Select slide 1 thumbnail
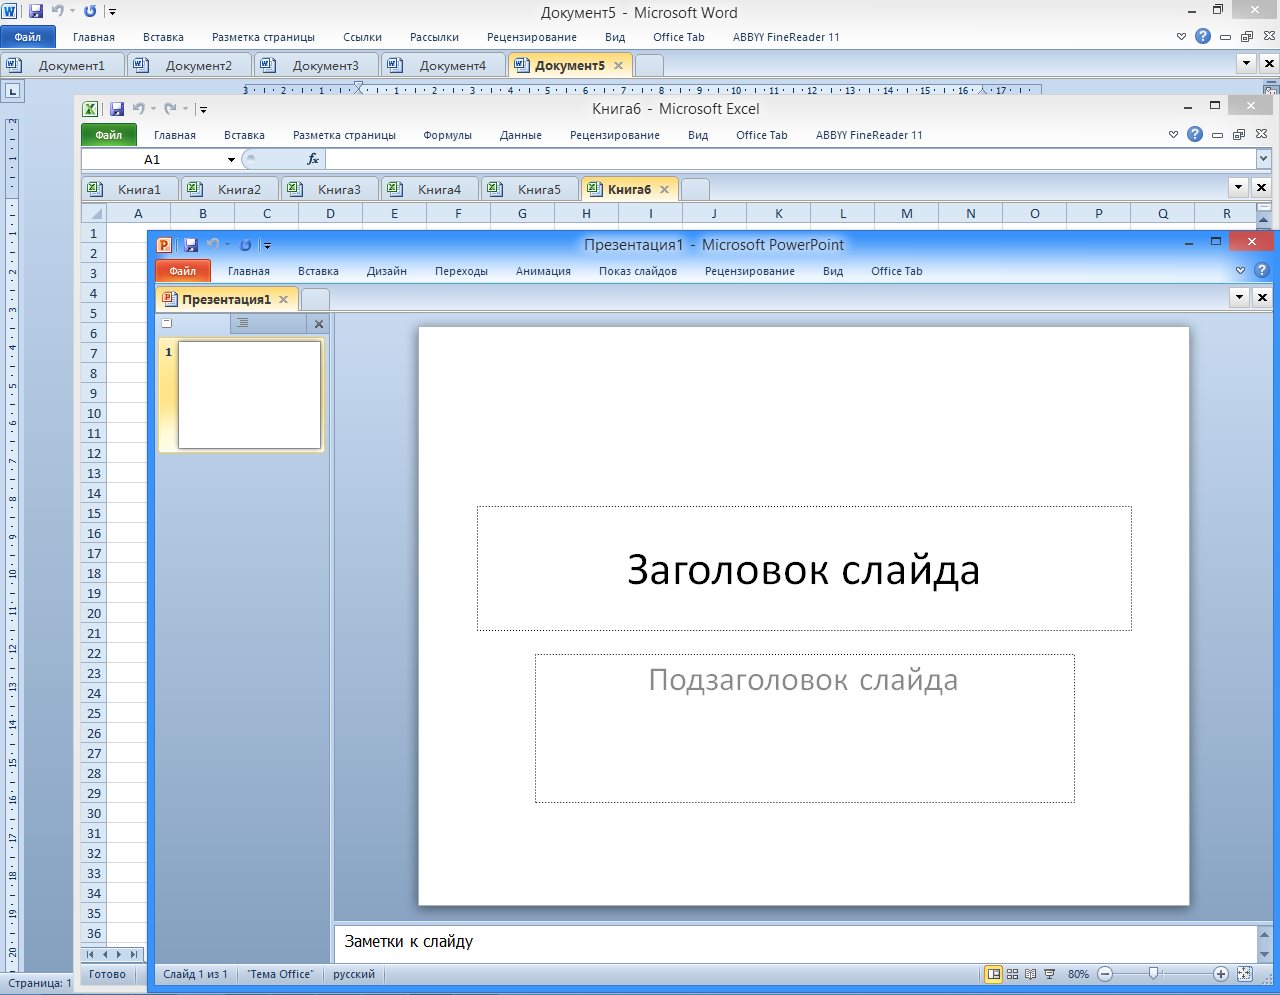The image size is (1280, 995). (x=249, y=395)
